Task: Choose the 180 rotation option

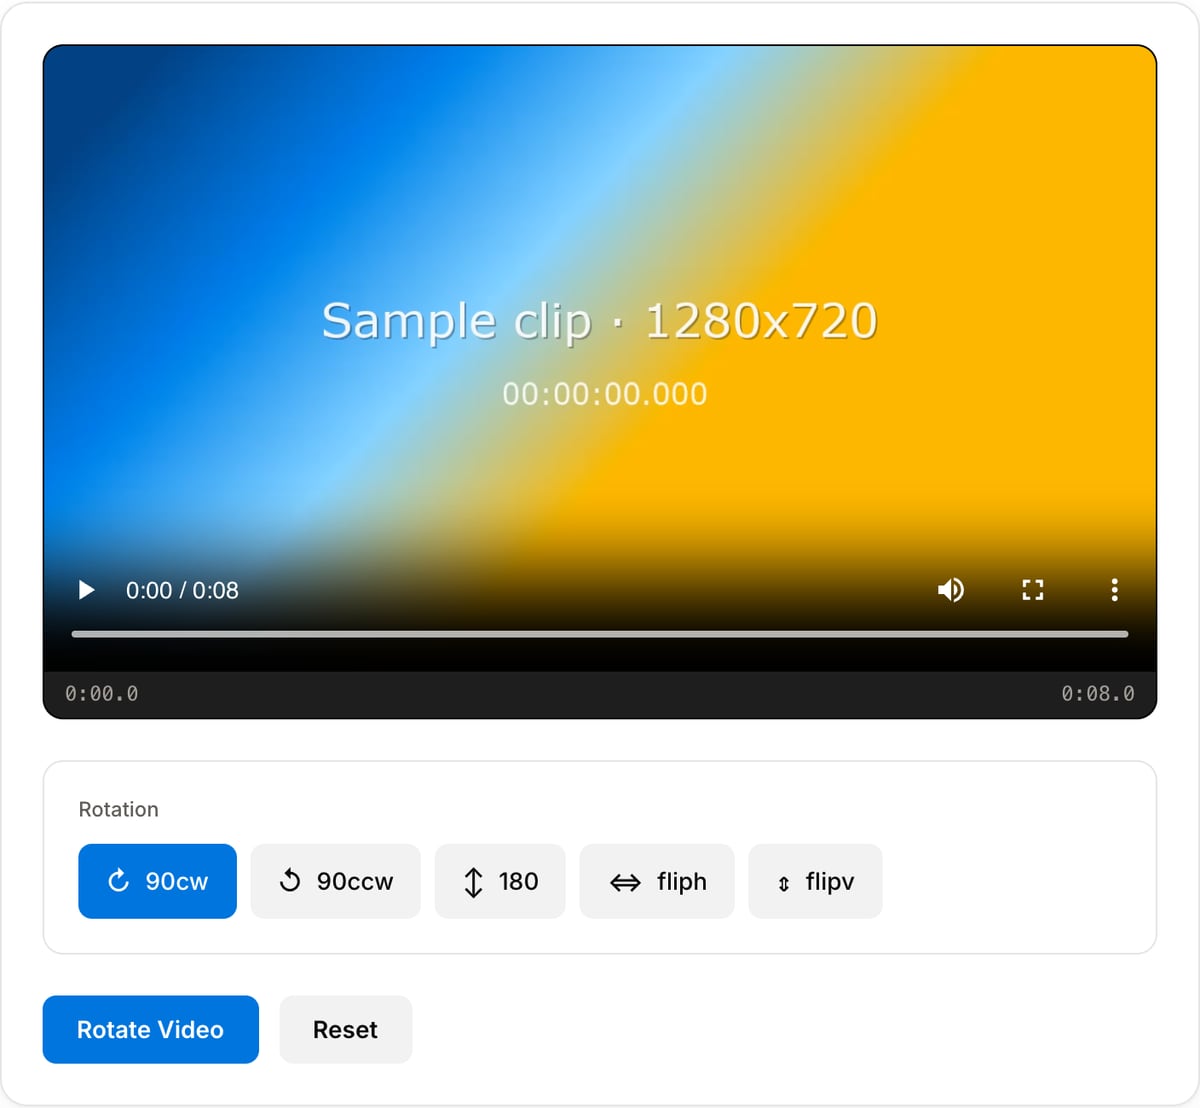Action: pos(500,881)
